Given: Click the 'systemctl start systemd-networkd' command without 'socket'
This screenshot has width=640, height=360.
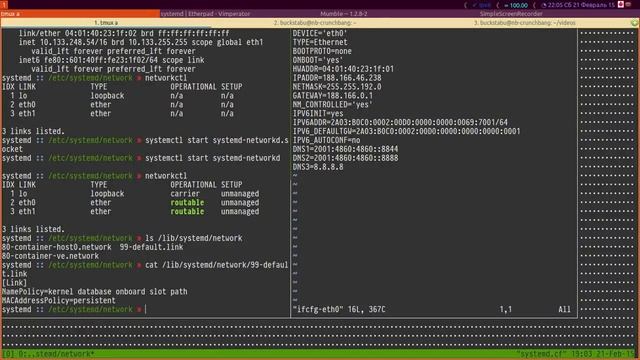Looking at the screenshot, I should tap(213, 158).
